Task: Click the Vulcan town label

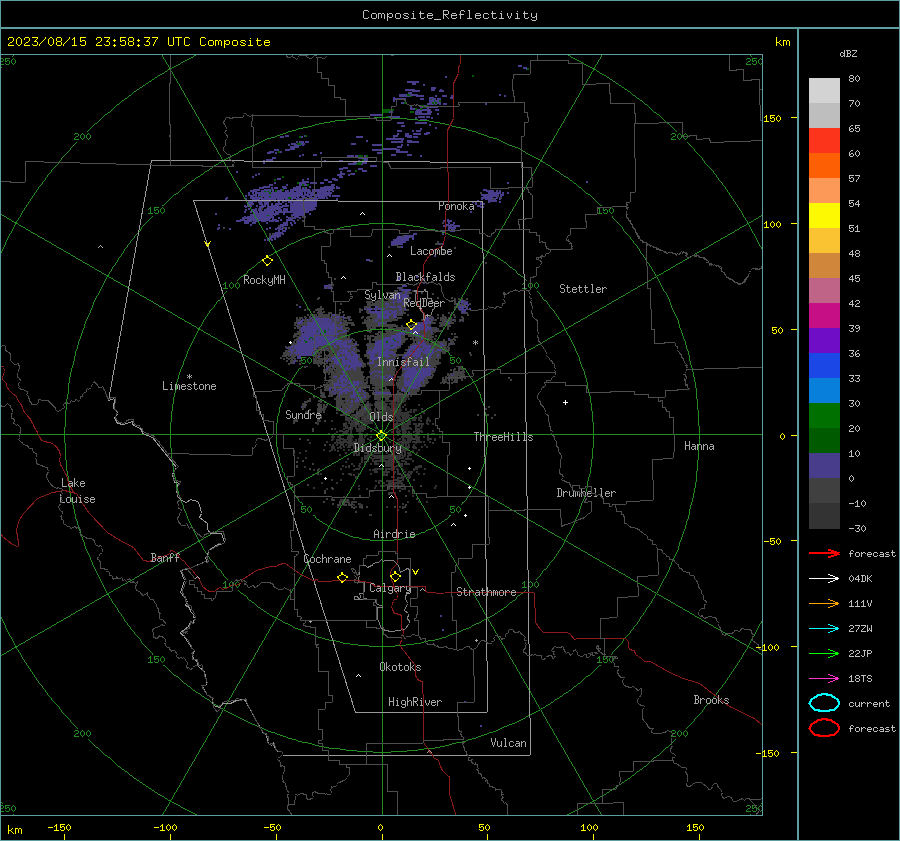Action: pyautogui.click(x=508, y=743)
